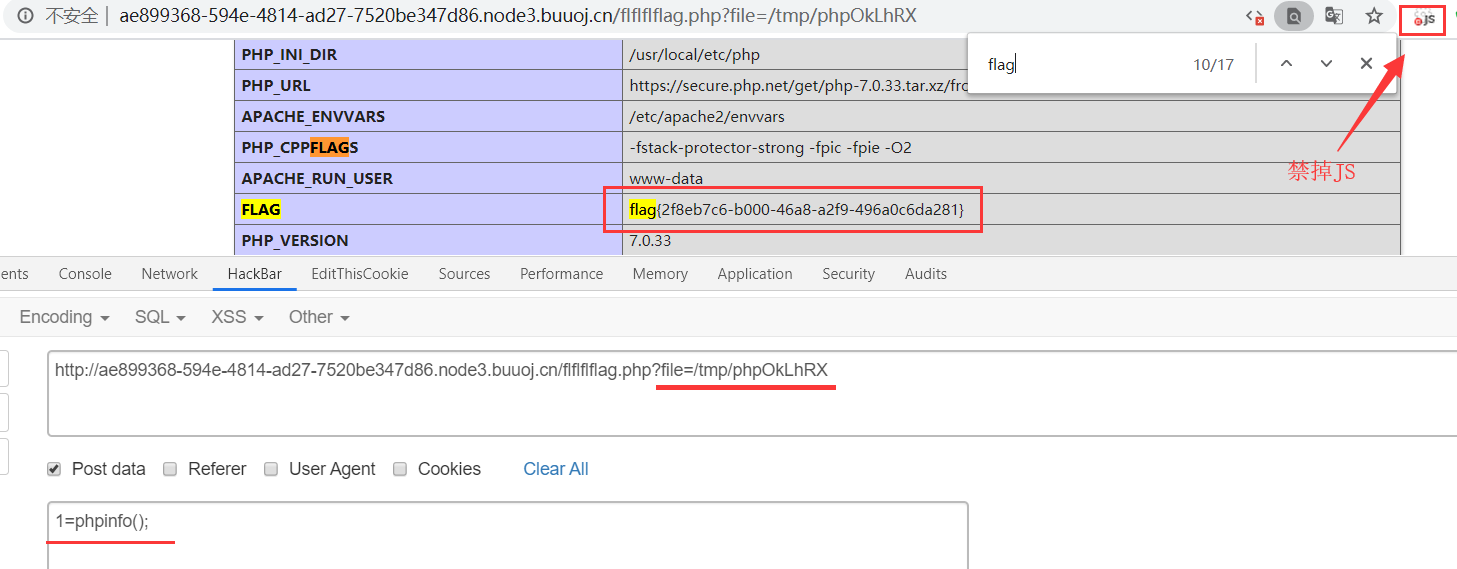Go to previous find match

pyautogui.click(x=1287, y=64)
